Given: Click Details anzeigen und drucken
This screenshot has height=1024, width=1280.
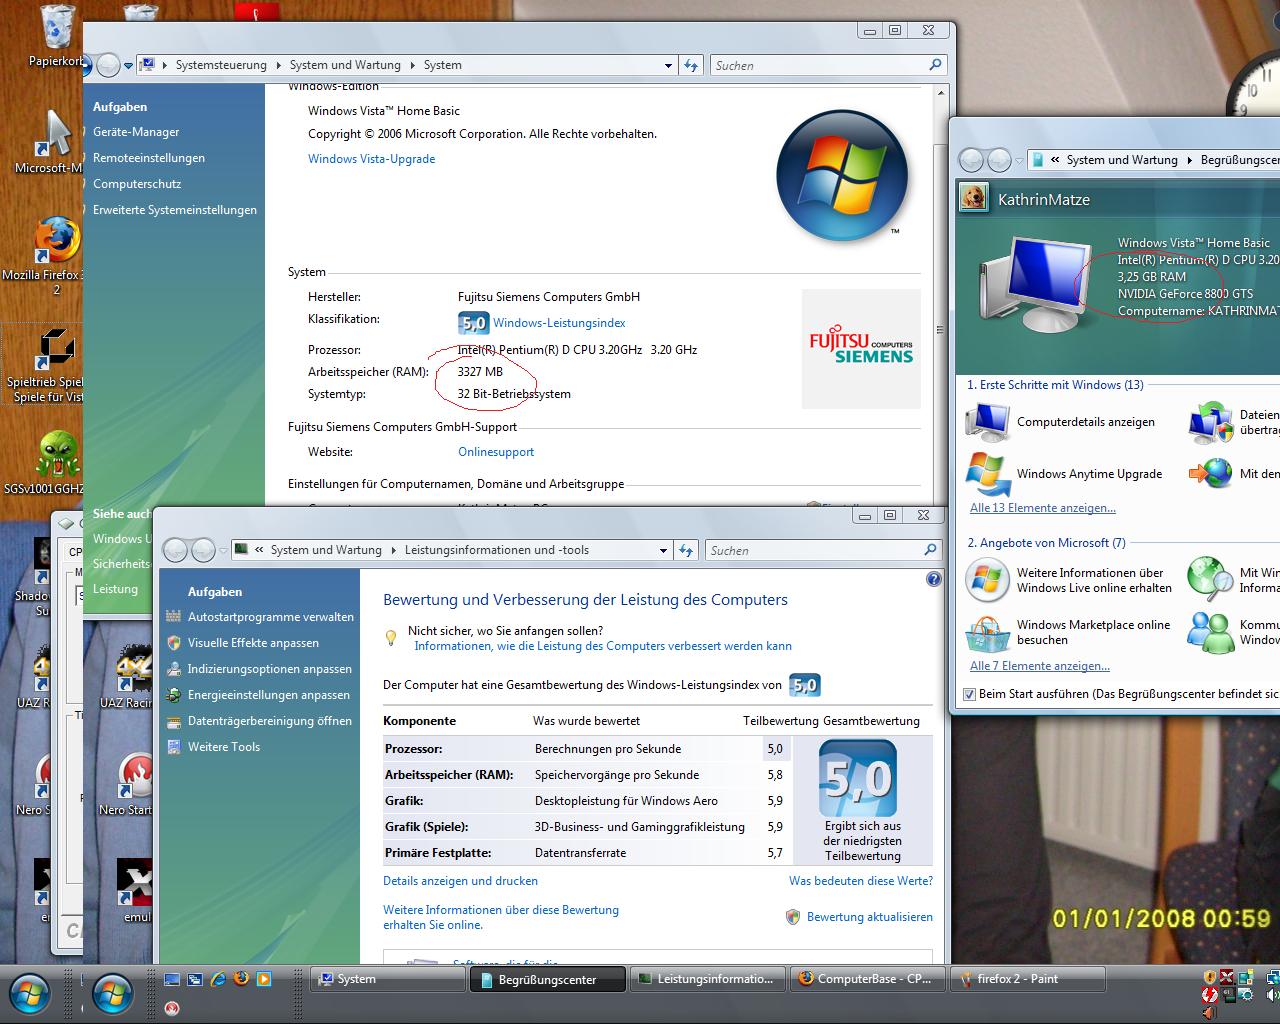Looking at the screenshot, I should [x=460, y=881].
